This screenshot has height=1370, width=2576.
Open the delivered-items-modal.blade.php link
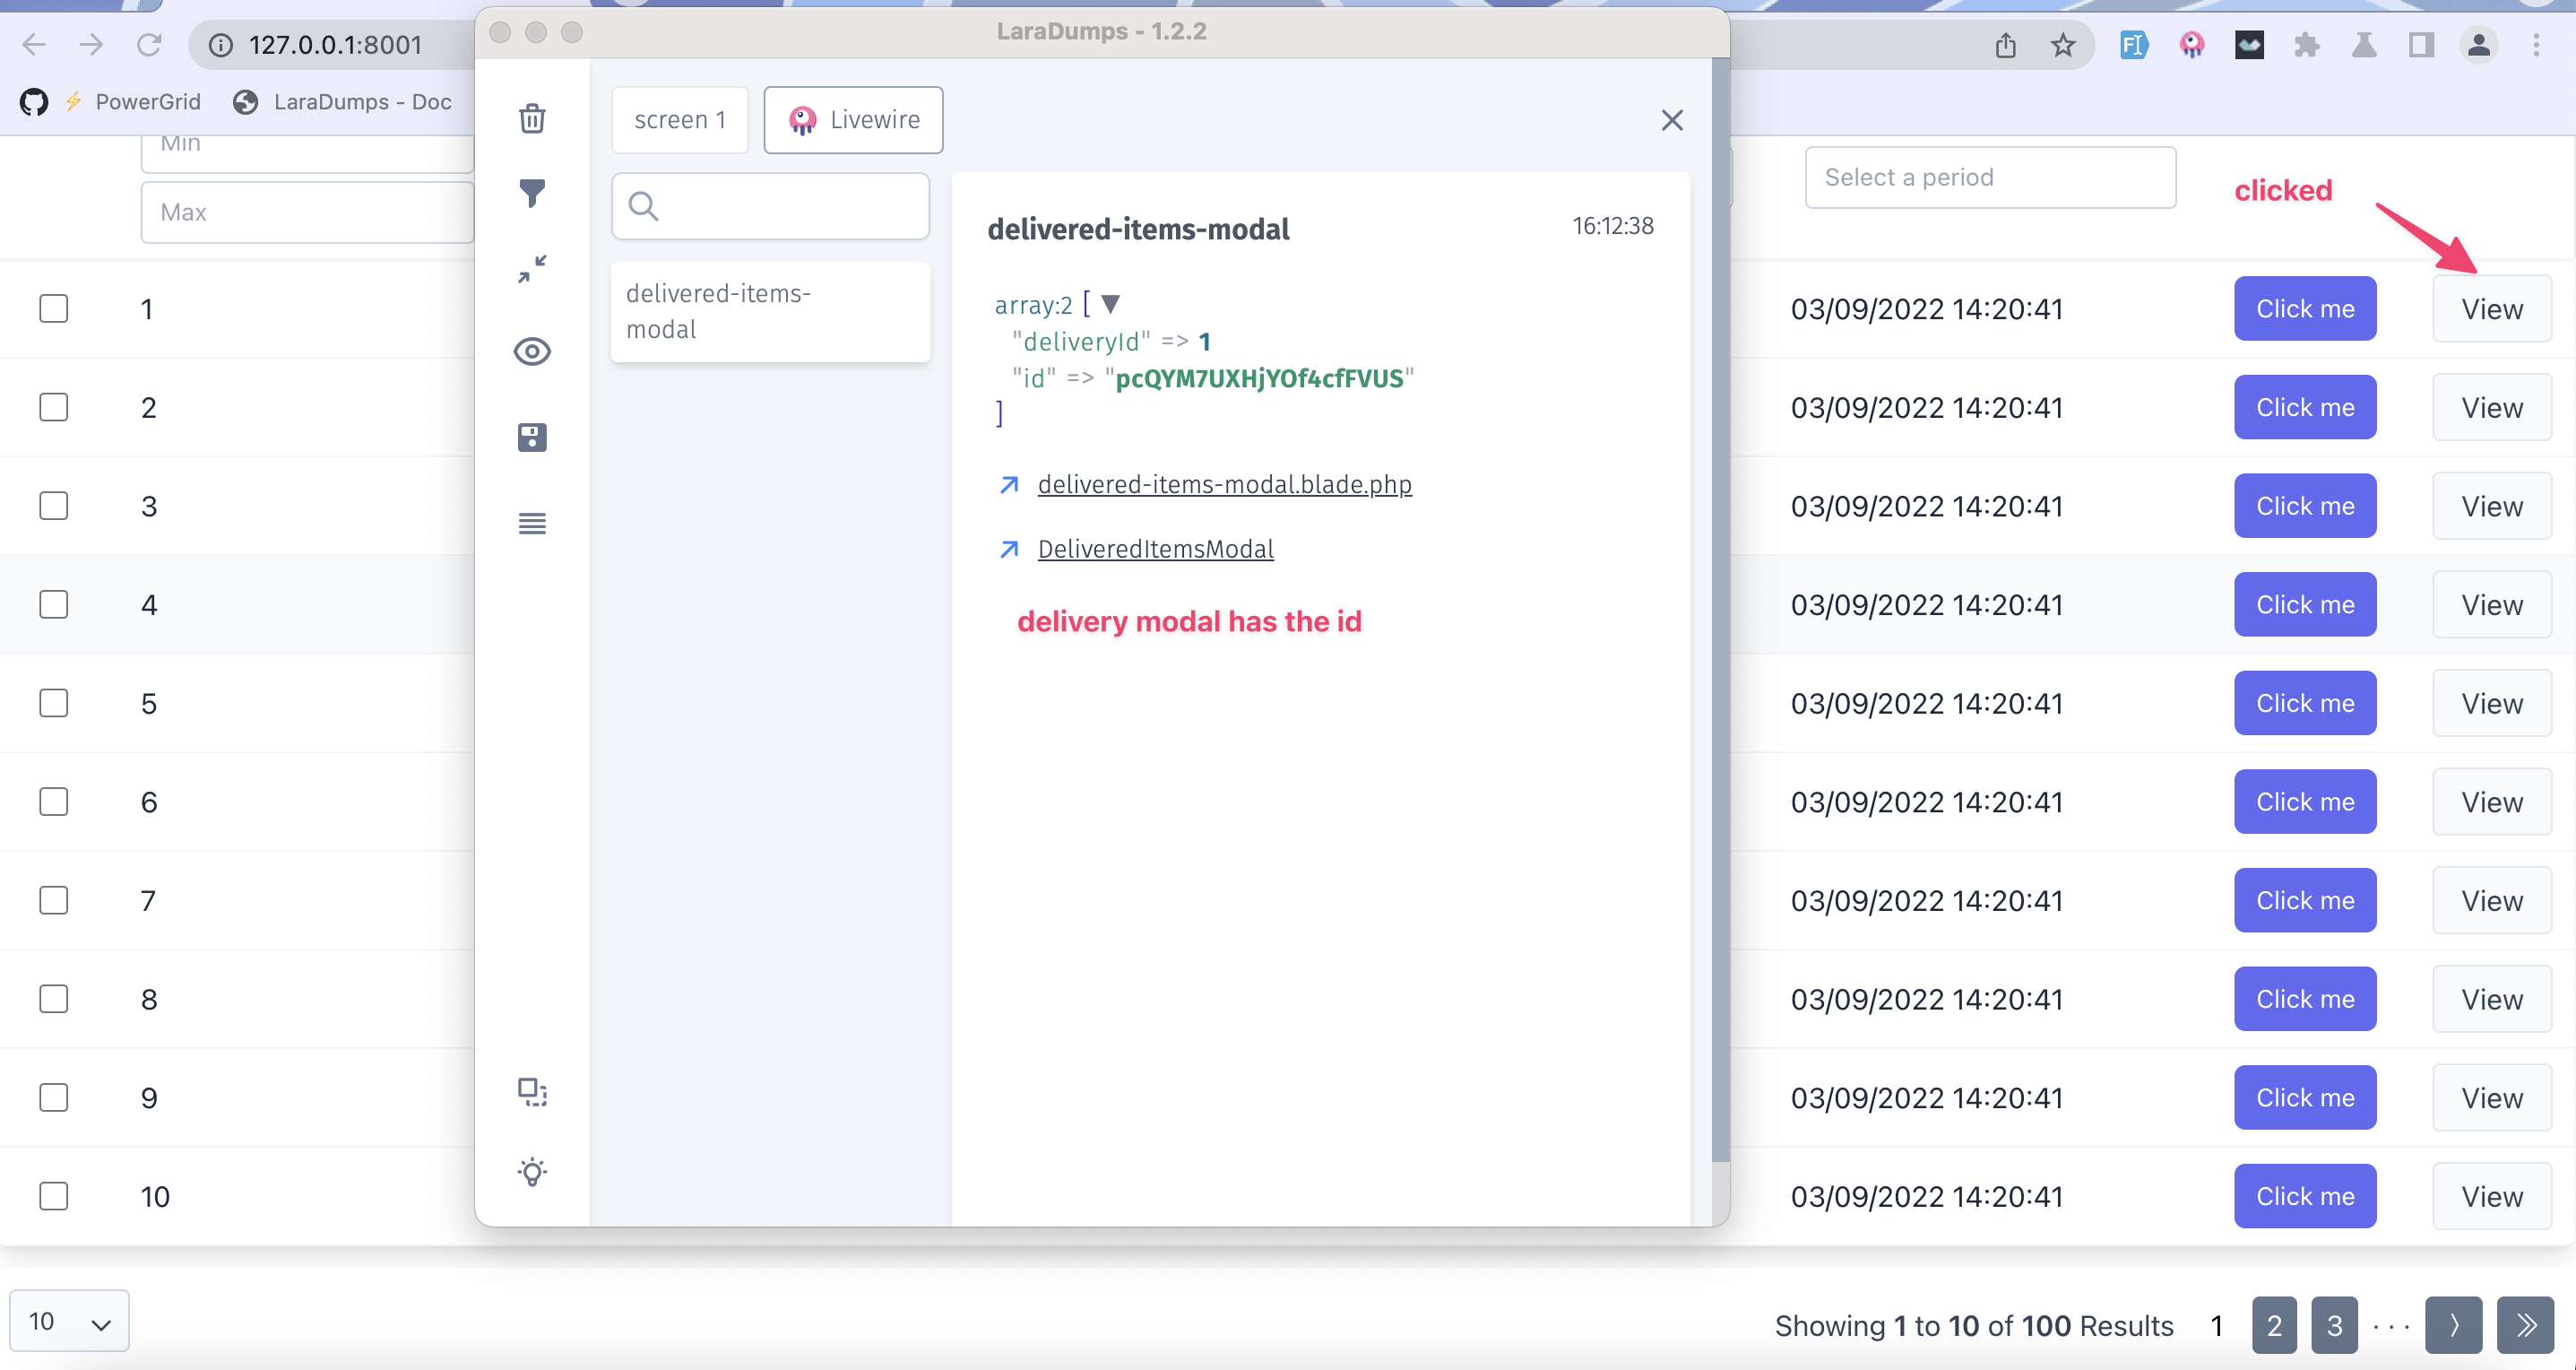1224,484
